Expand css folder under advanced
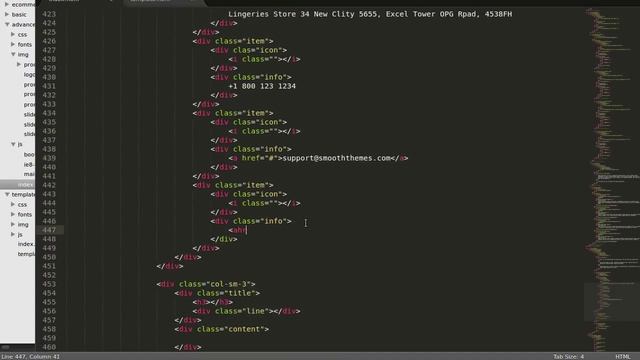The image size is (640, 360). (x=13, y=35)
